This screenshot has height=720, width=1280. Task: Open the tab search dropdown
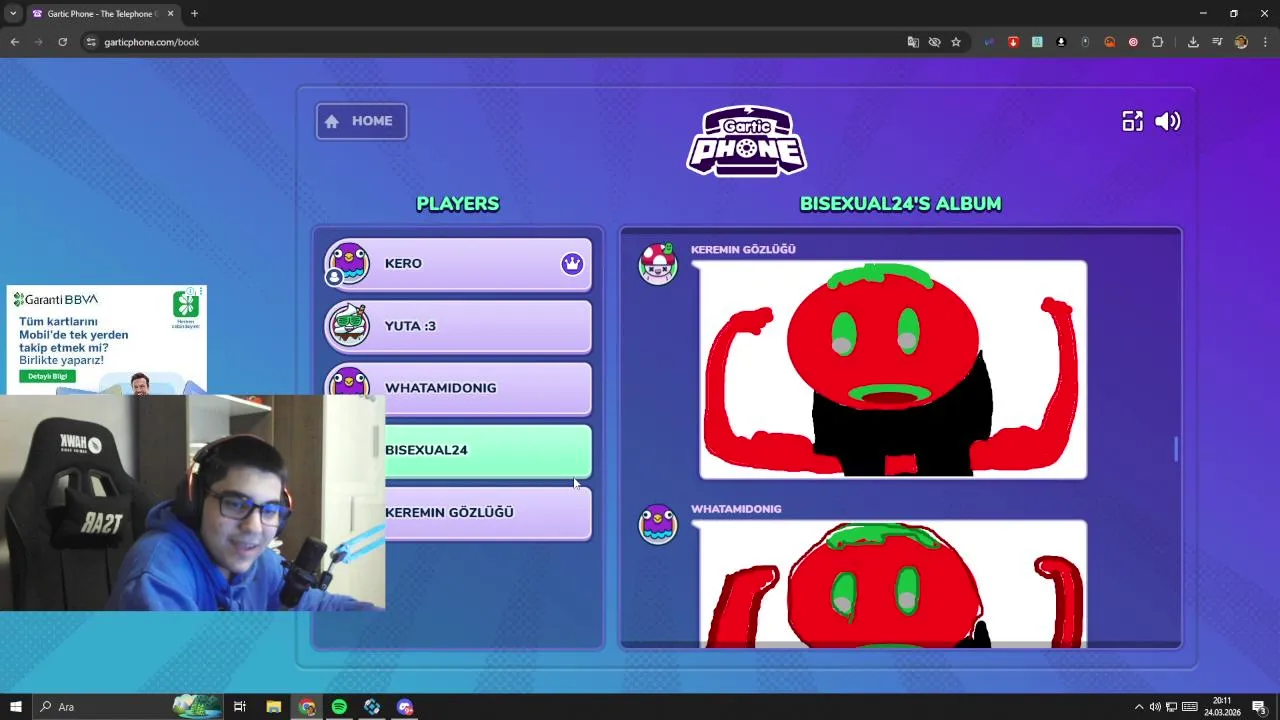pyautogui.click(x=13, y=14)
